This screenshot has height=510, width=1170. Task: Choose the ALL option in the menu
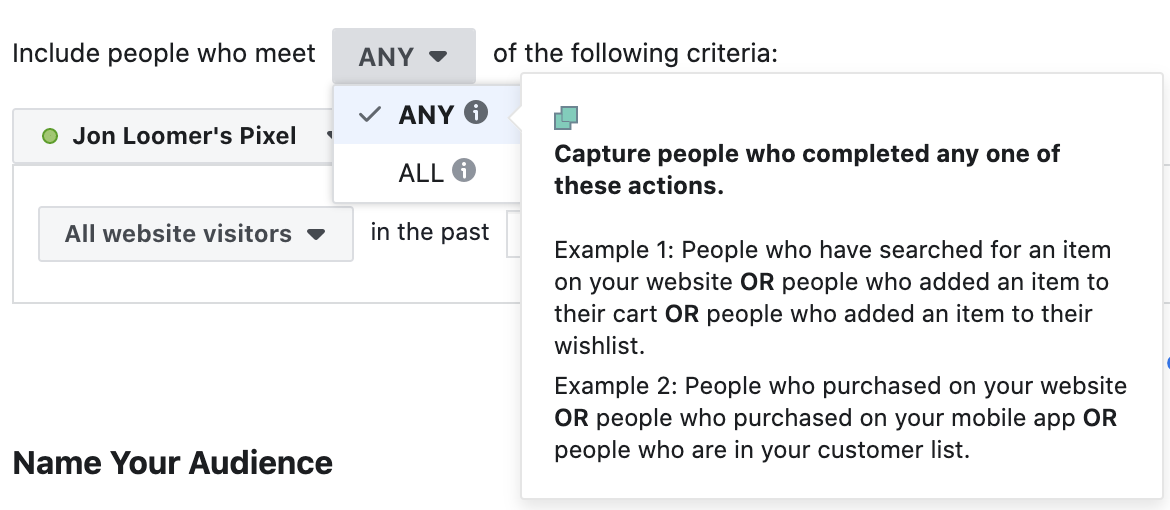(428, 172)
